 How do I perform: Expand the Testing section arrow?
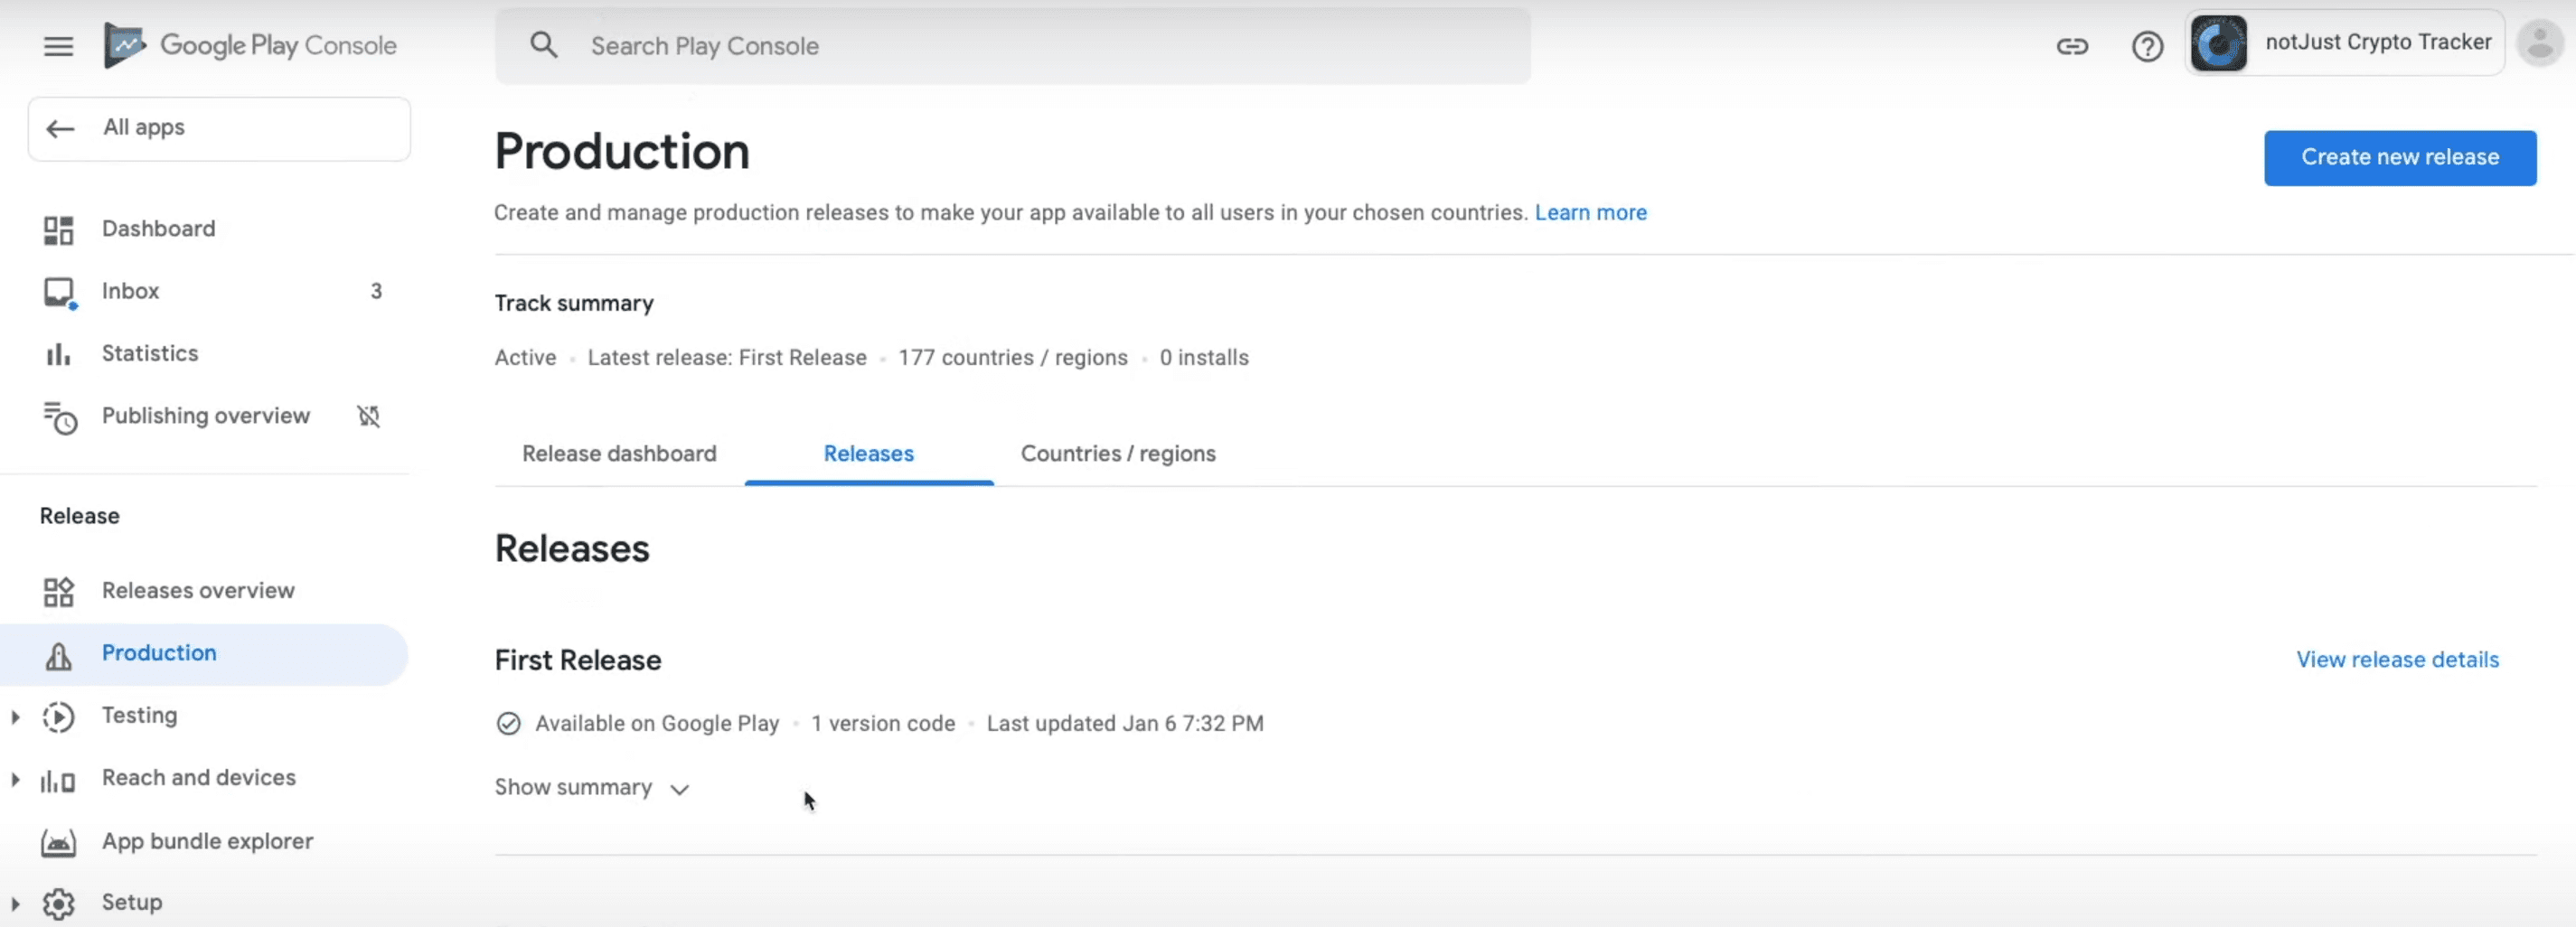[15, 716]
